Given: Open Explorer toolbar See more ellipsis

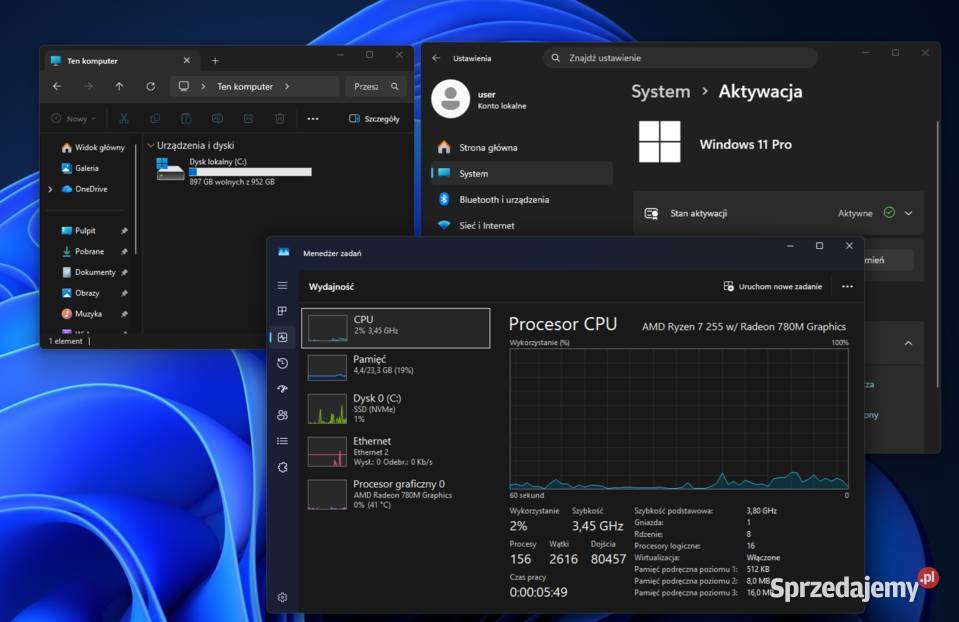Looking at the screenshot, I should point(313,119).
